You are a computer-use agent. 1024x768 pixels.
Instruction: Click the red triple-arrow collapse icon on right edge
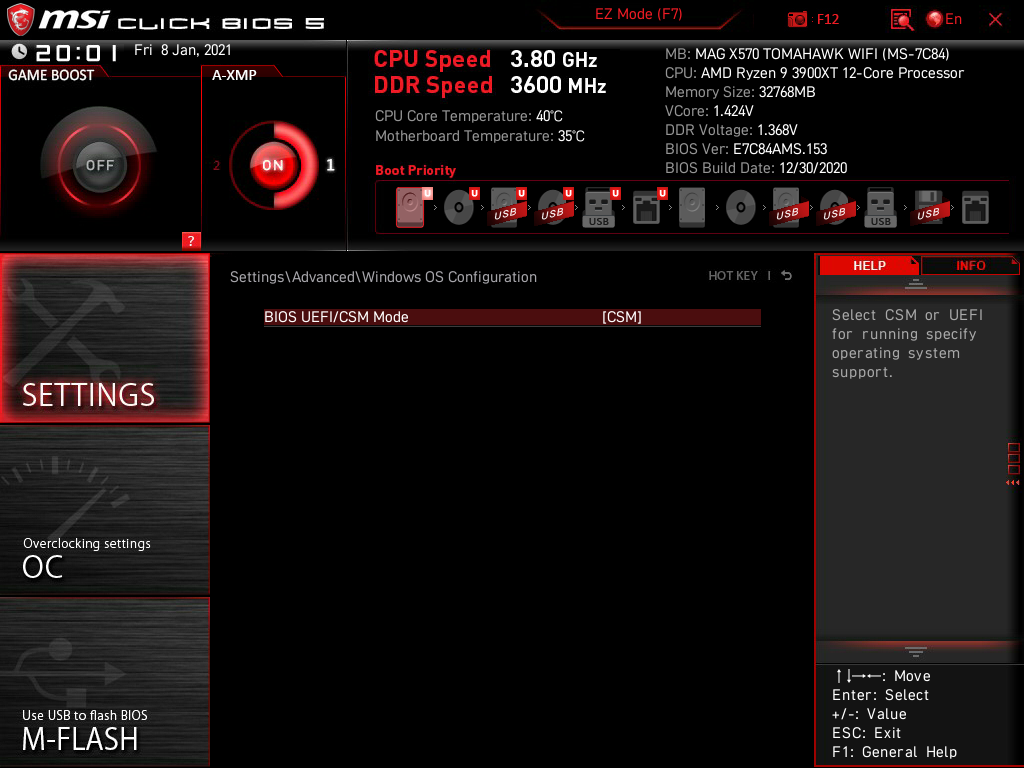tap(1012, 483)
